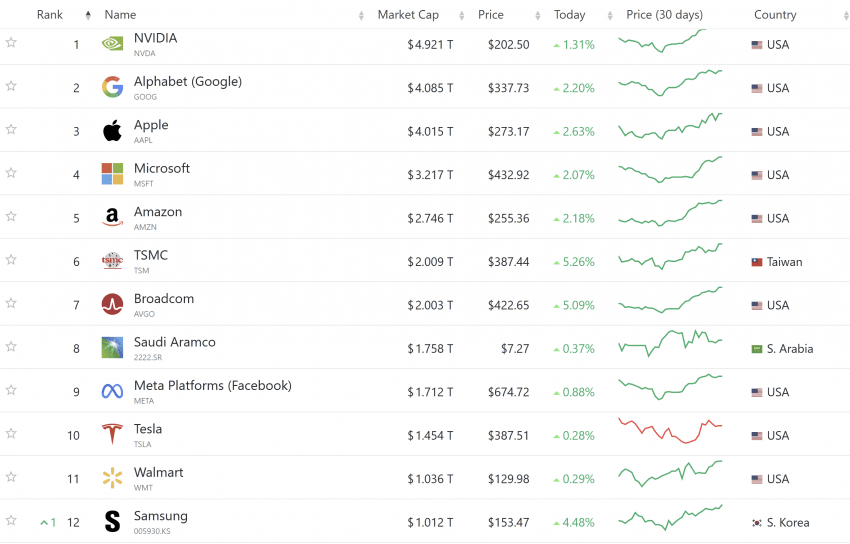850x544 pixels.
Task: Open the NVIDIA company link
Action: [x=156, y=38]
